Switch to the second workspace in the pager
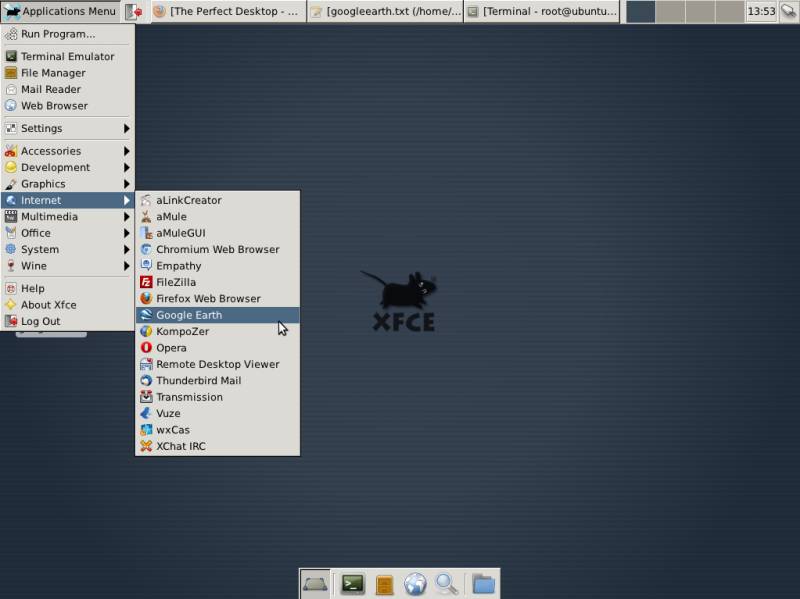The width and height of the screenshot is (800, 599). coord(670,11)
